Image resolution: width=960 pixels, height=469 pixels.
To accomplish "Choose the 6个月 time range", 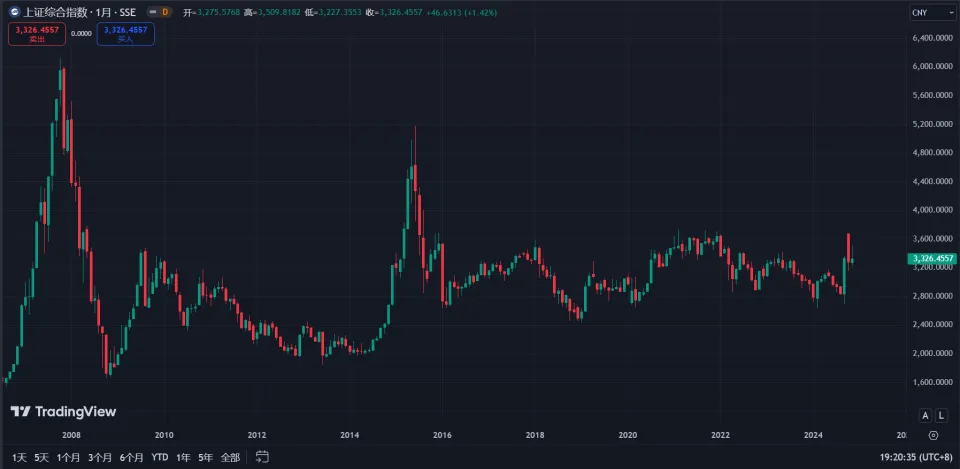I will click(131, 457).
